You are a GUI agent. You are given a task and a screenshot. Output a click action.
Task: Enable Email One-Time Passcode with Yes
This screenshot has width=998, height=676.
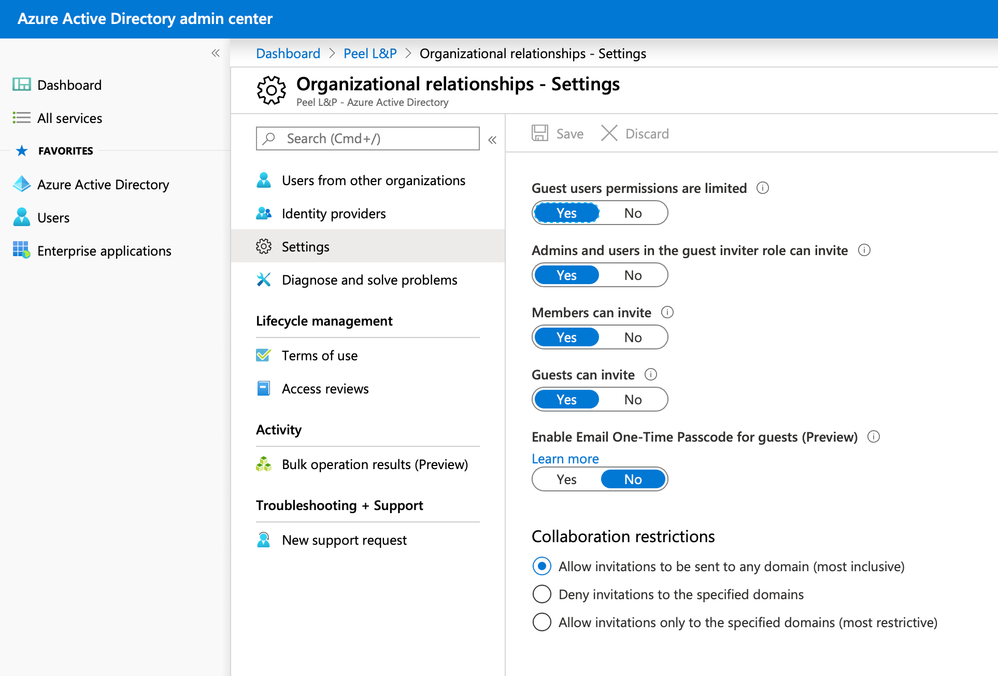tap(566, 480)
